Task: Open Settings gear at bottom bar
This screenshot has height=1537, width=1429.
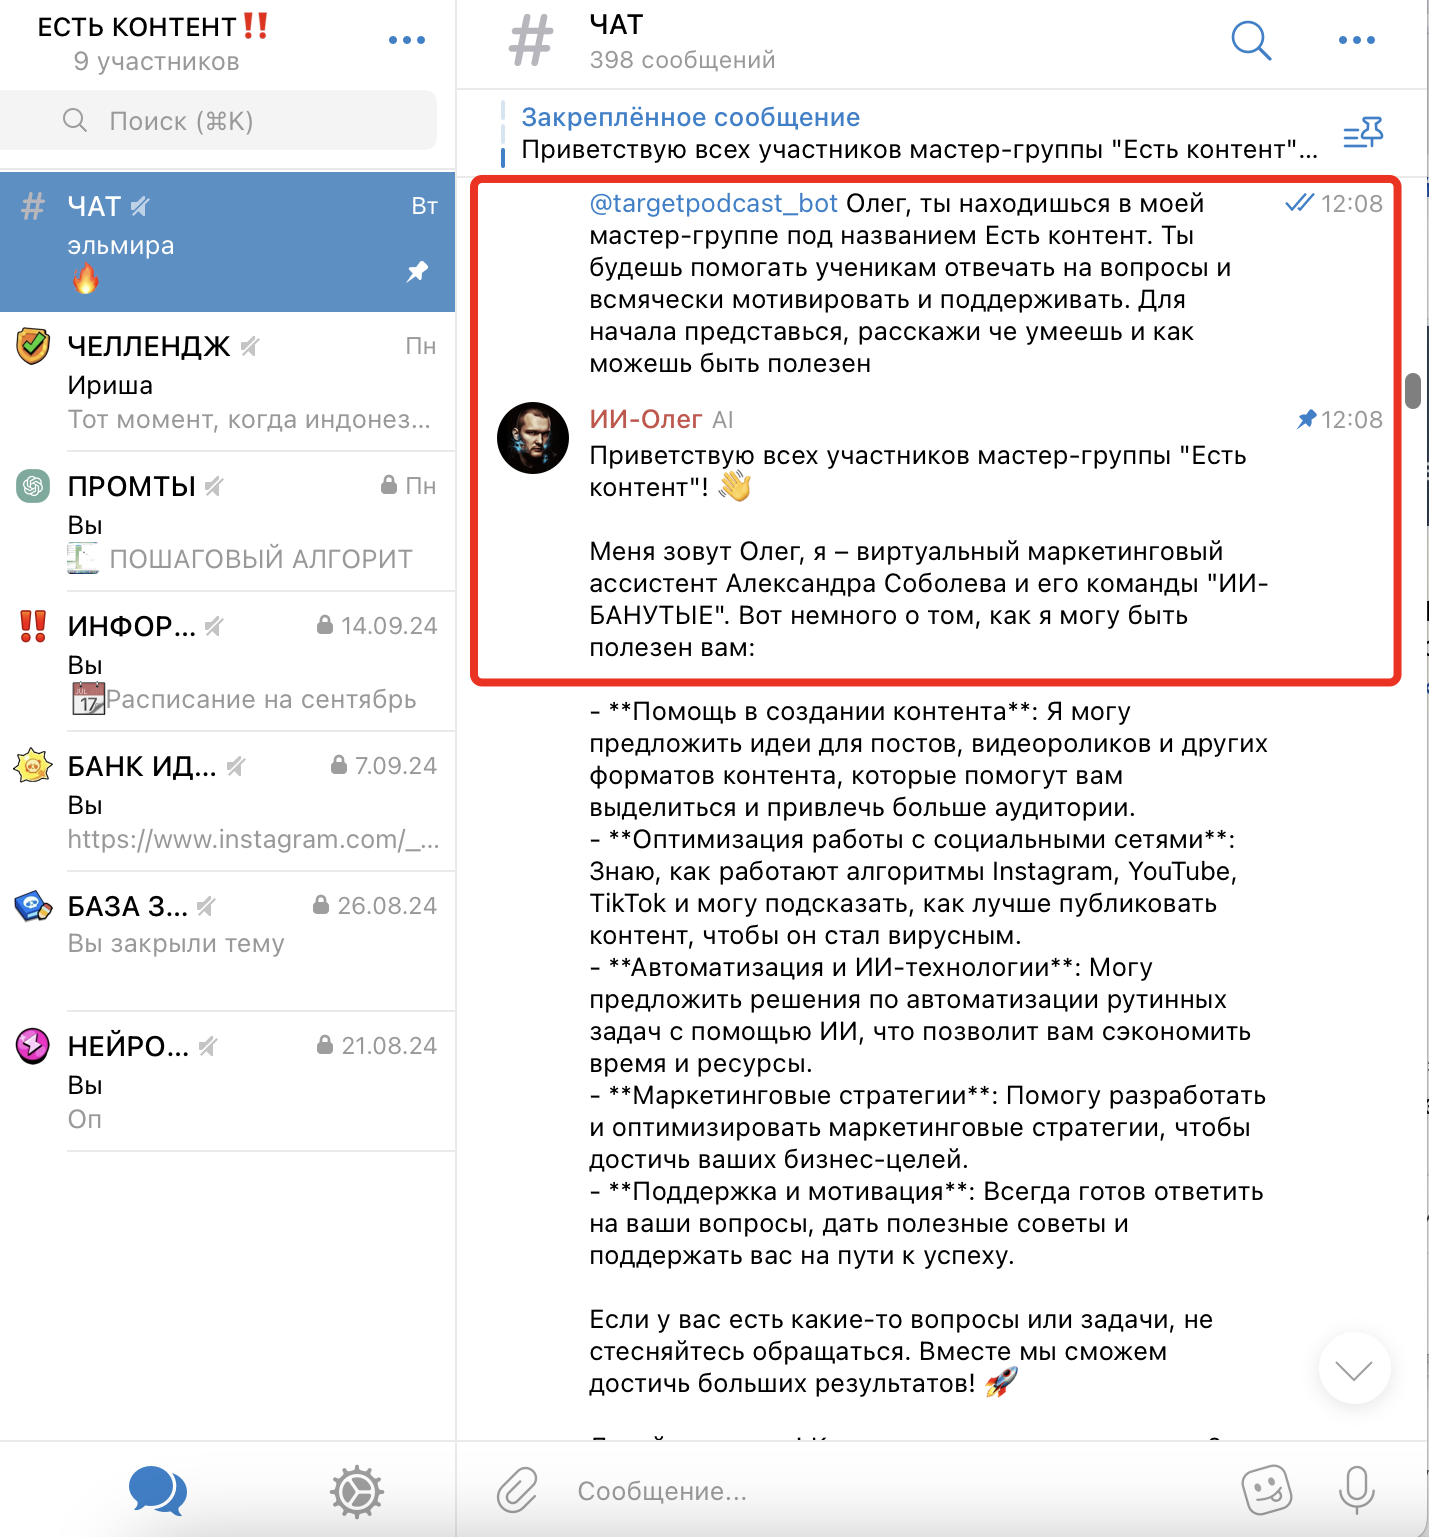Action: click(x=357, y=1492)
